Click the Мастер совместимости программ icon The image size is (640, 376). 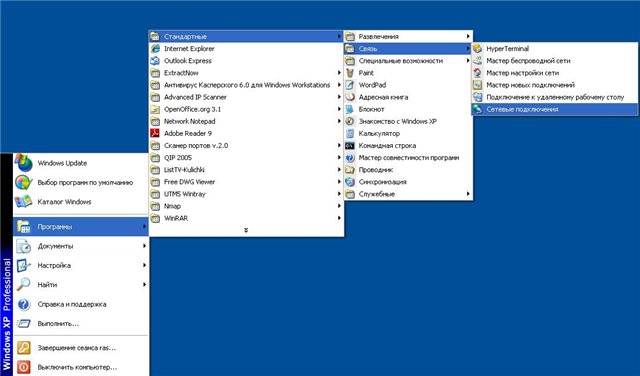350,158
